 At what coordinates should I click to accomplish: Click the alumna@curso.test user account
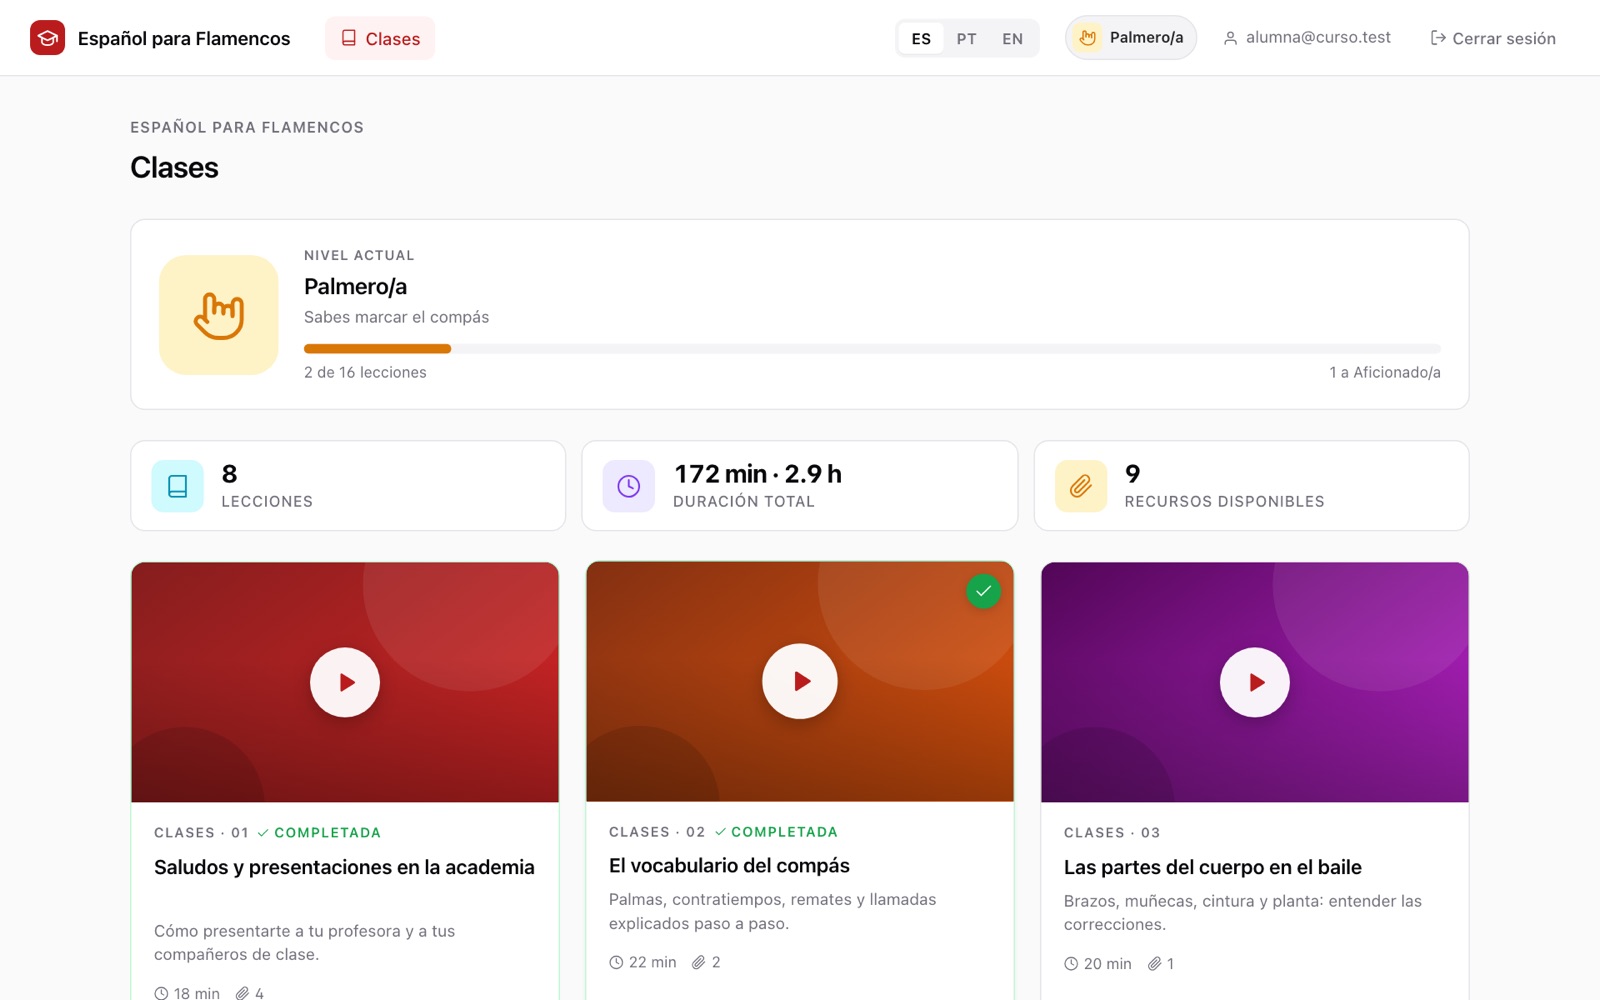pyautogui.click(x=1307, y=38)
